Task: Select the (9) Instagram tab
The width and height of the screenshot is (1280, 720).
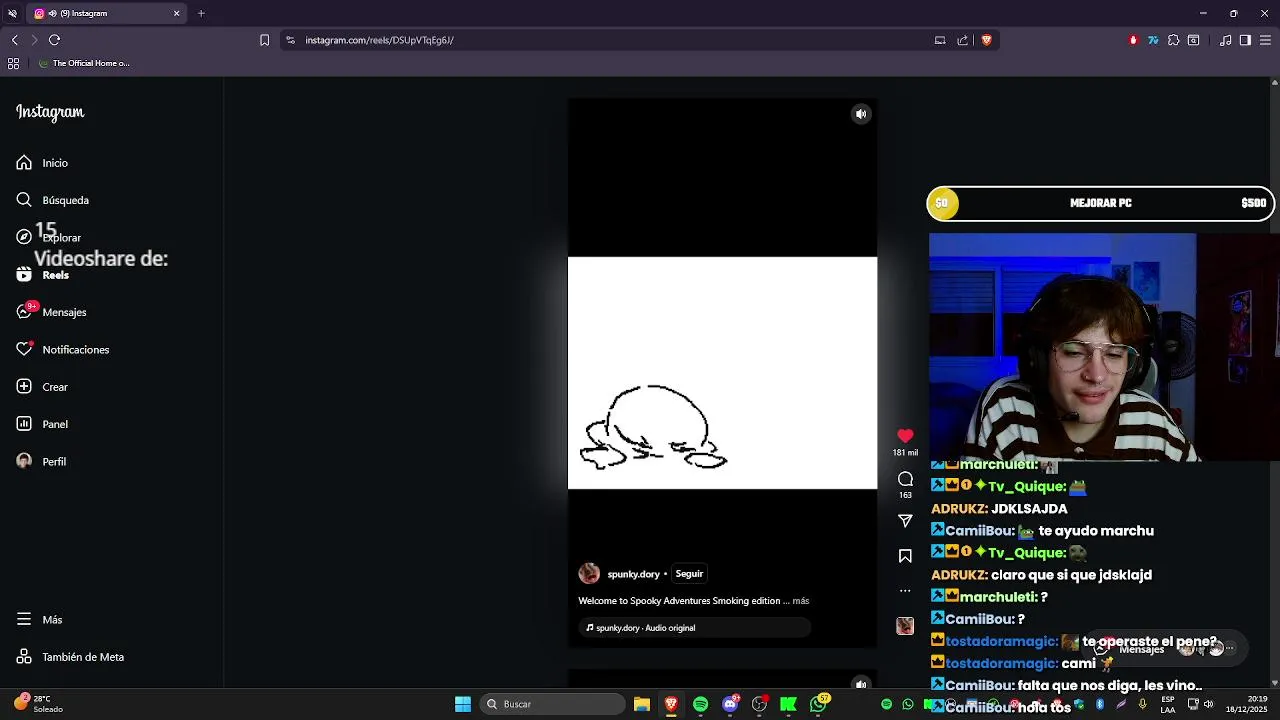Action: pyautogui.click(x=105, y=13)
